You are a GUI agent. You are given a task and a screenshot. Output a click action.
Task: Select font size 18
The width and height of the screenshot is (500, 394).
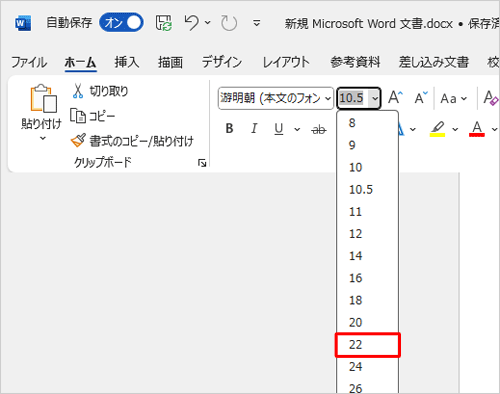pyautogui.click(x=367, y=300)
